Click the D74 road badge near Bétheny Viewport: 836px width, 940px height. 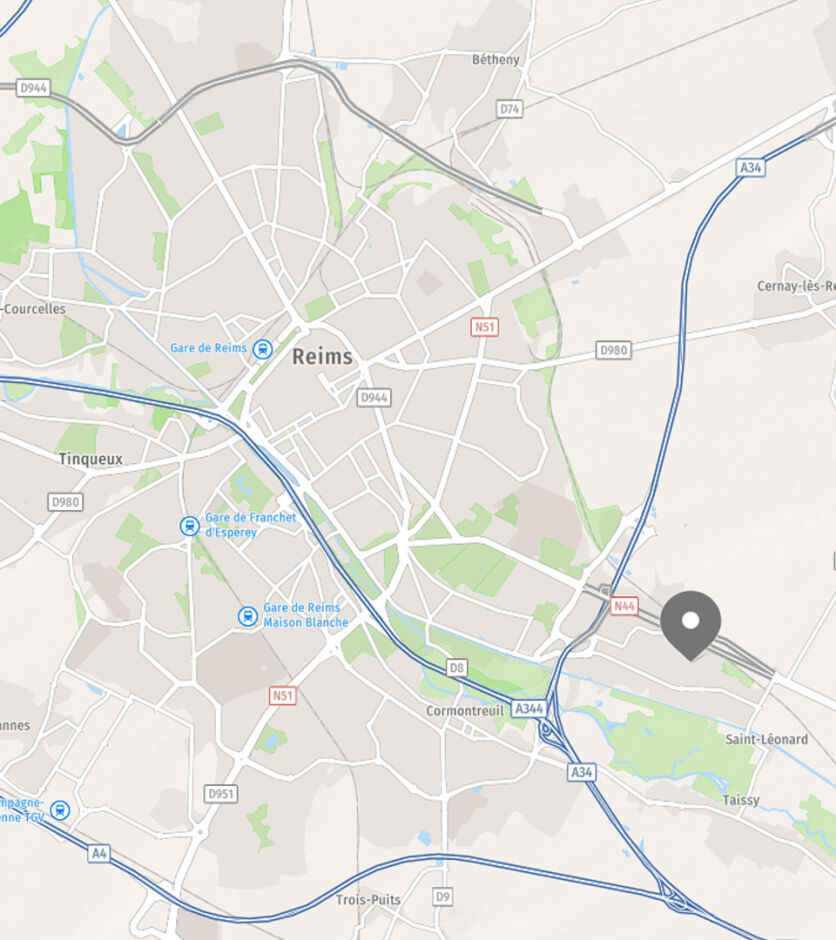point(510,109)
